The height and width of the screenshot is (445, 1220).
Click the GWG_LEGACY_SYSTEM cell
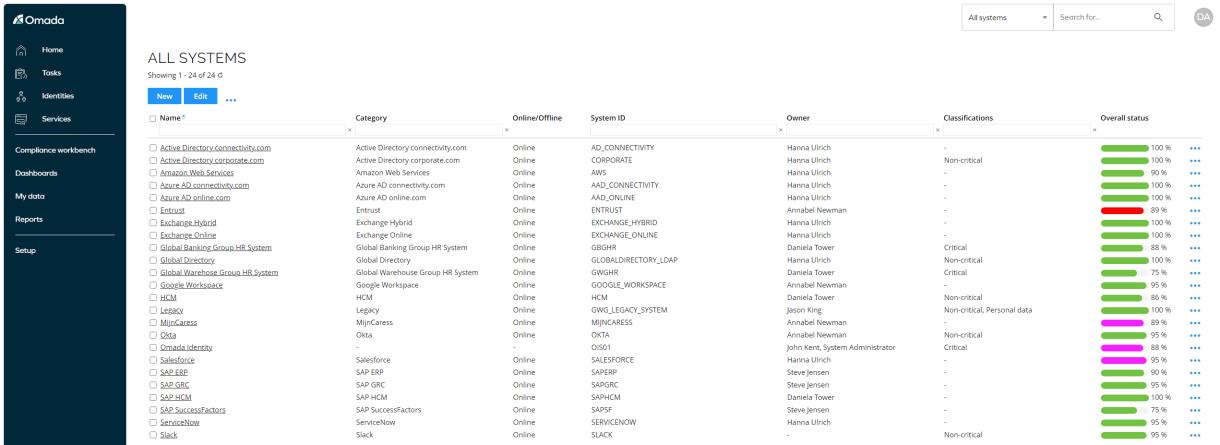click(x=629, y=310)
